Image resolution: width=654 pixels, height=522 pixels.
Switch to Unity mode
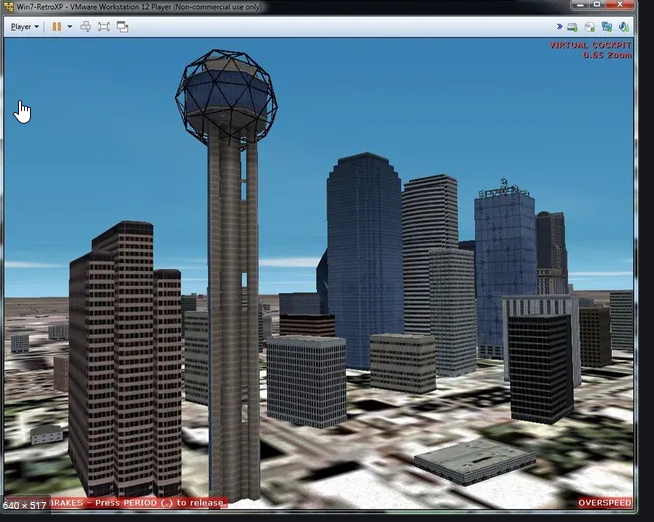(x=122, y=26)
